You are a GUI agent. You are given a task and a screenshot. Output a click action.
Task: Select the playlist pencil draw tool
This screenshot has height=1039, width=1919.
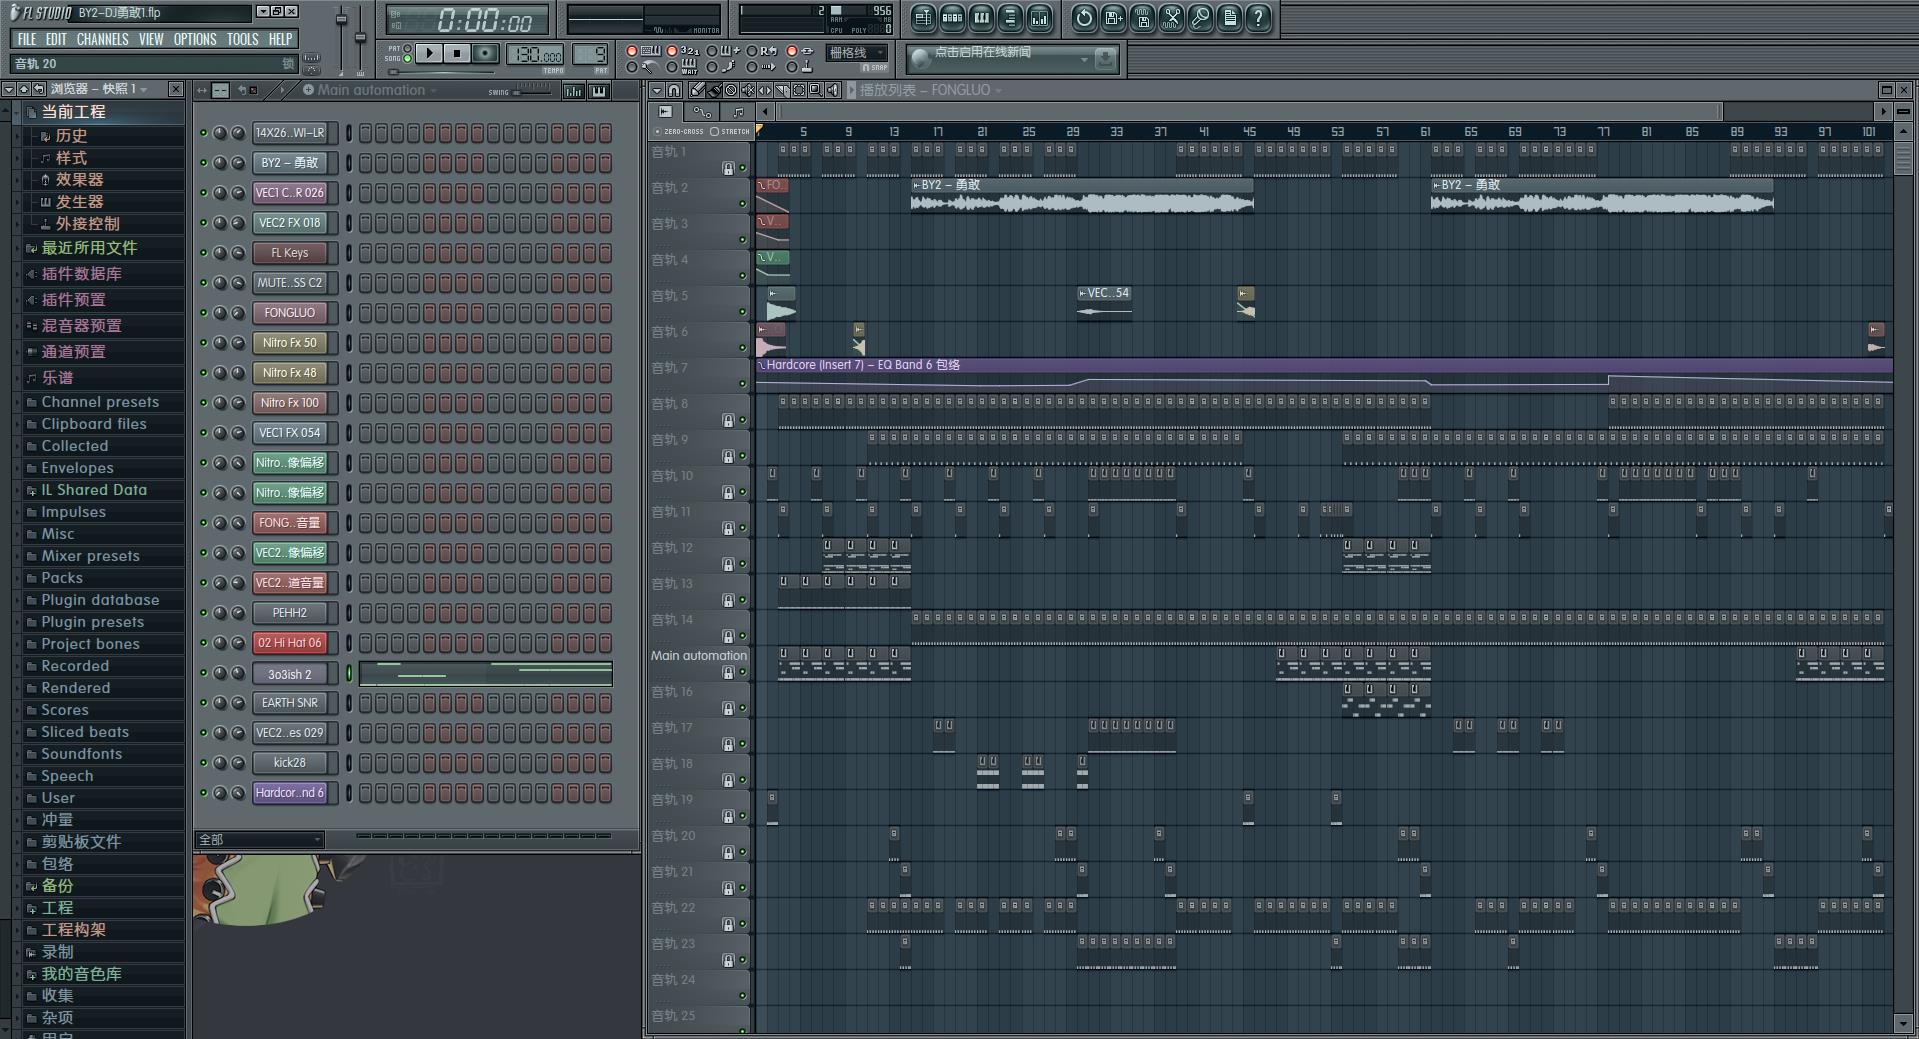click(697, 90)
